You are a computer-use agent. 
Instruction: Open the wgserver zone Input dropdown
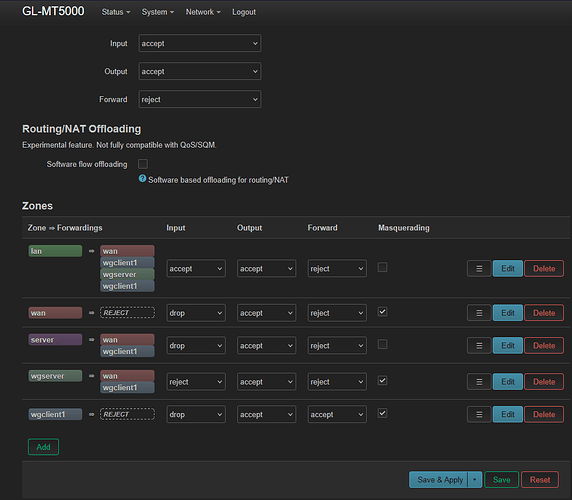(x=196, y=382)
